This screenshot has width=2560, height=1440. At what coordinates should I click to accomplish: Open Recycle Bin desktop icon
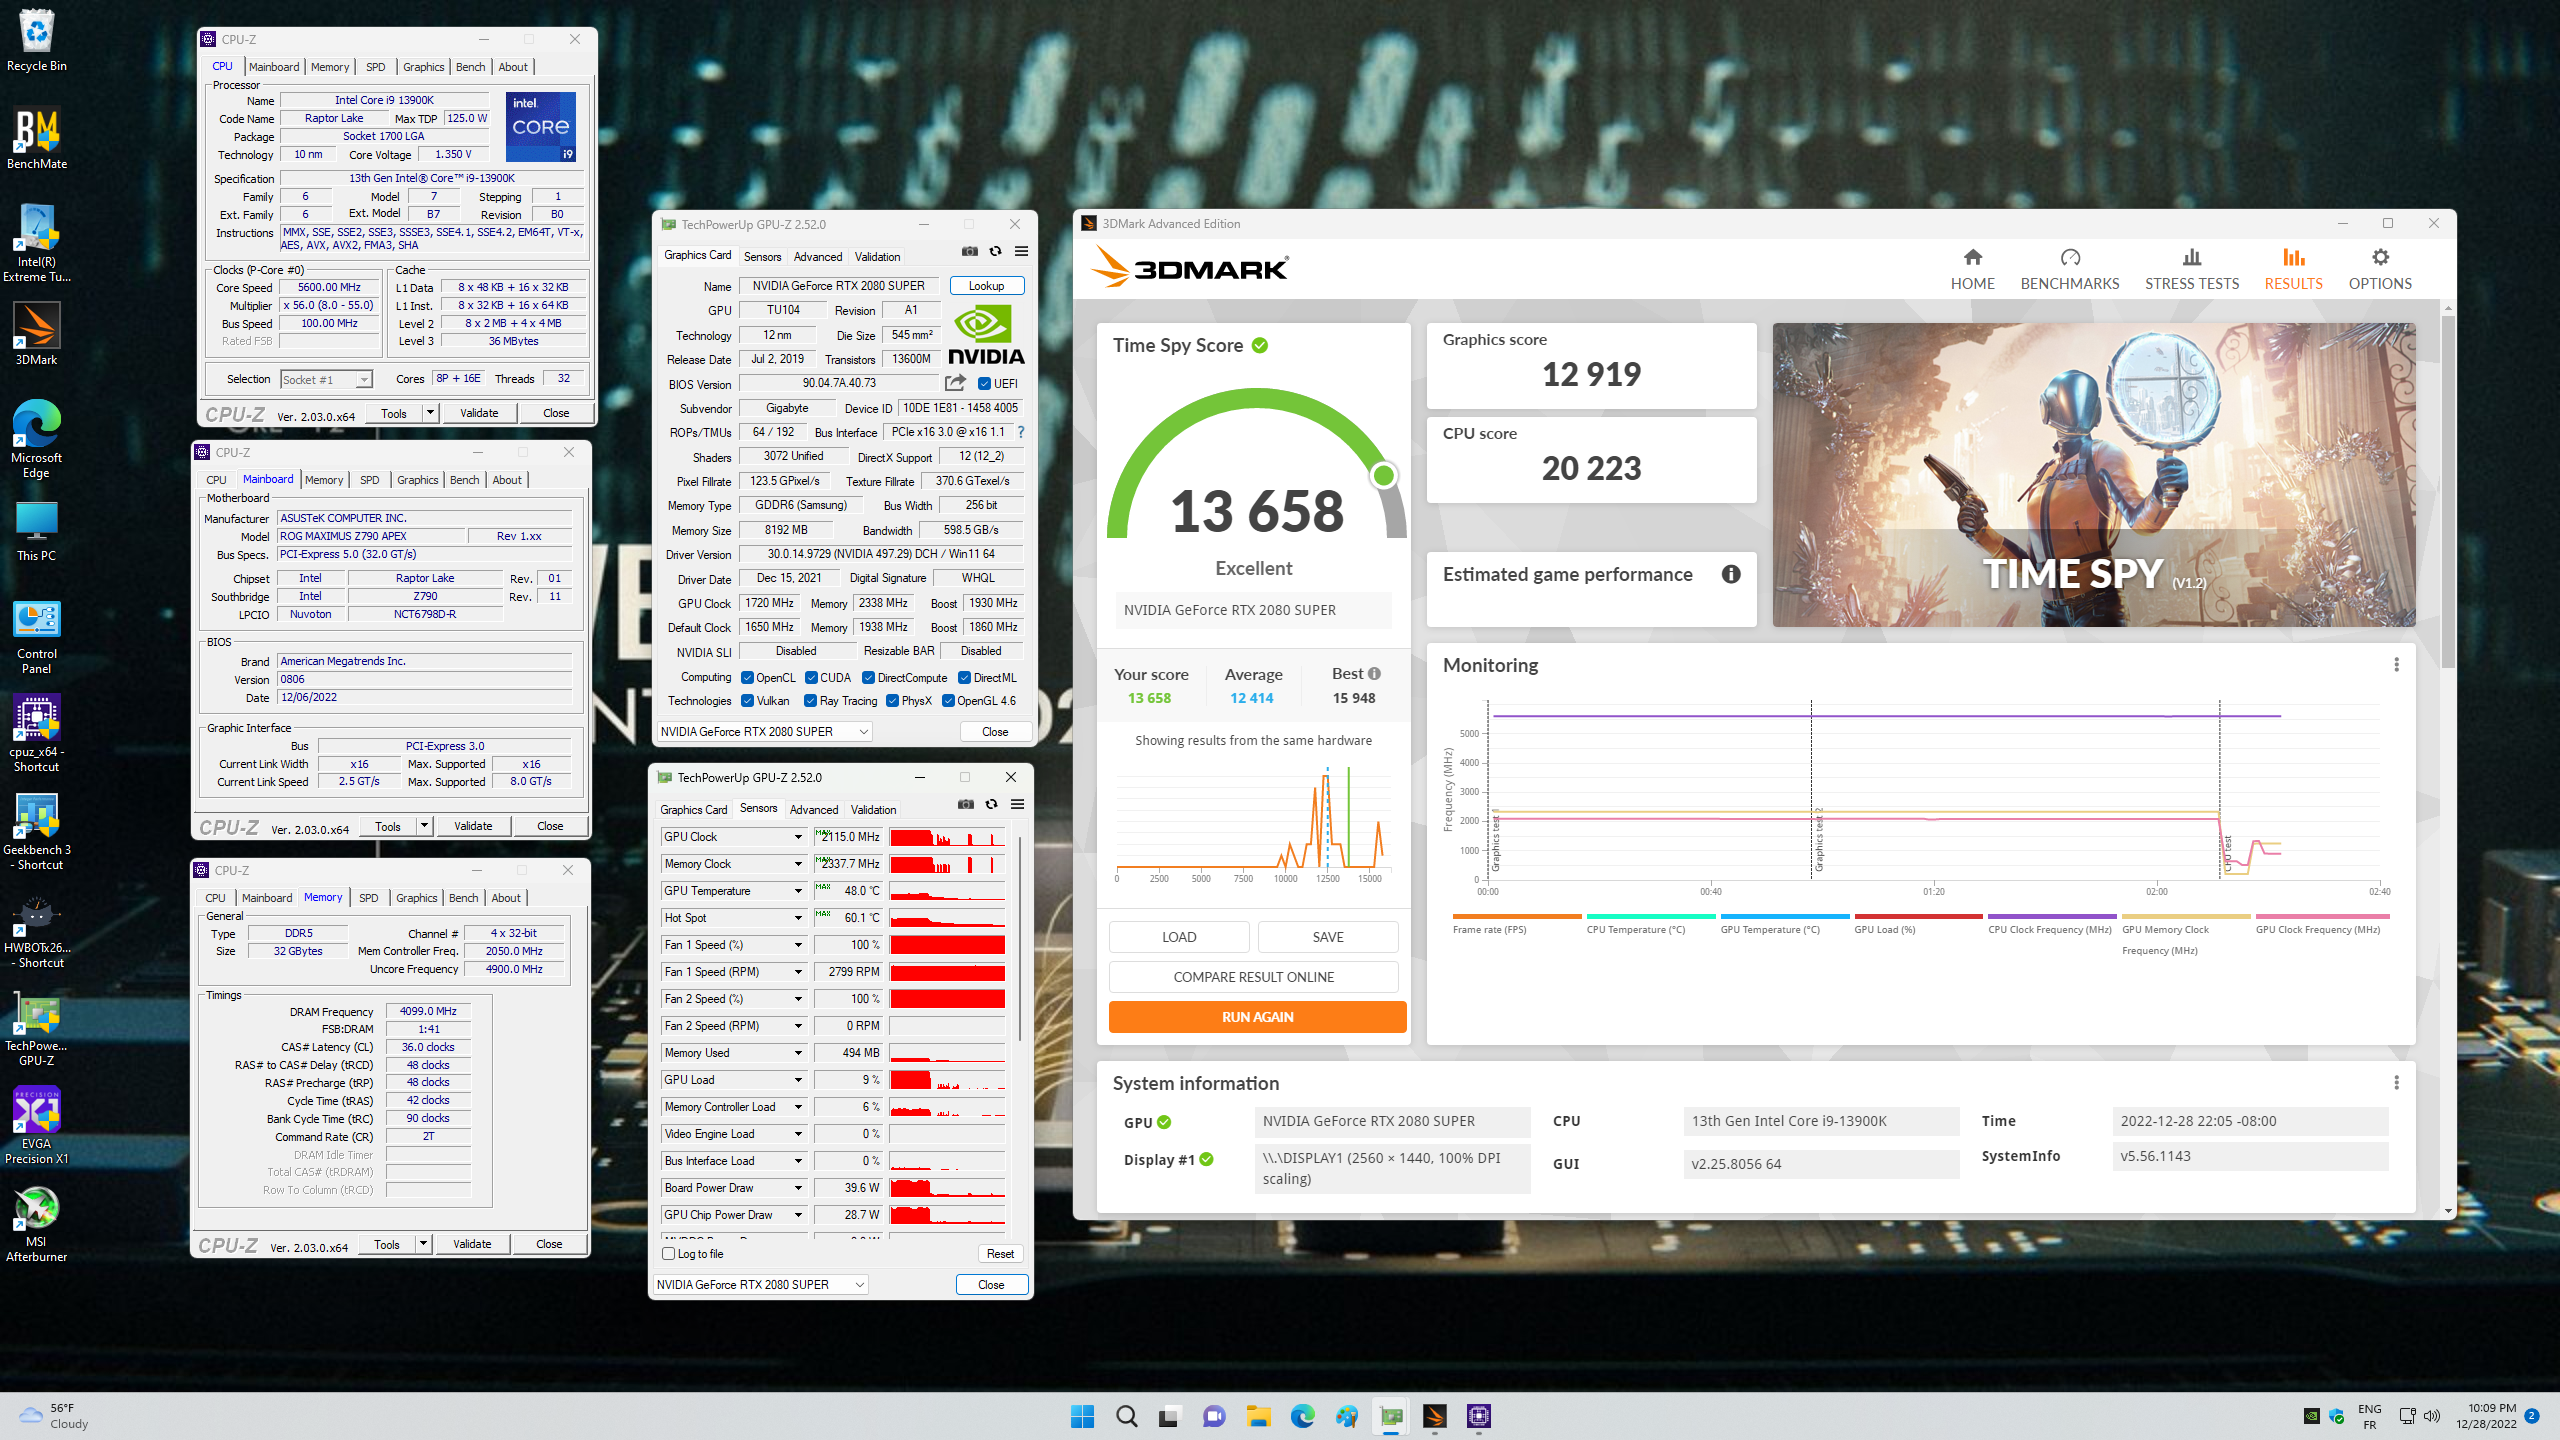[x=37, y=40]
